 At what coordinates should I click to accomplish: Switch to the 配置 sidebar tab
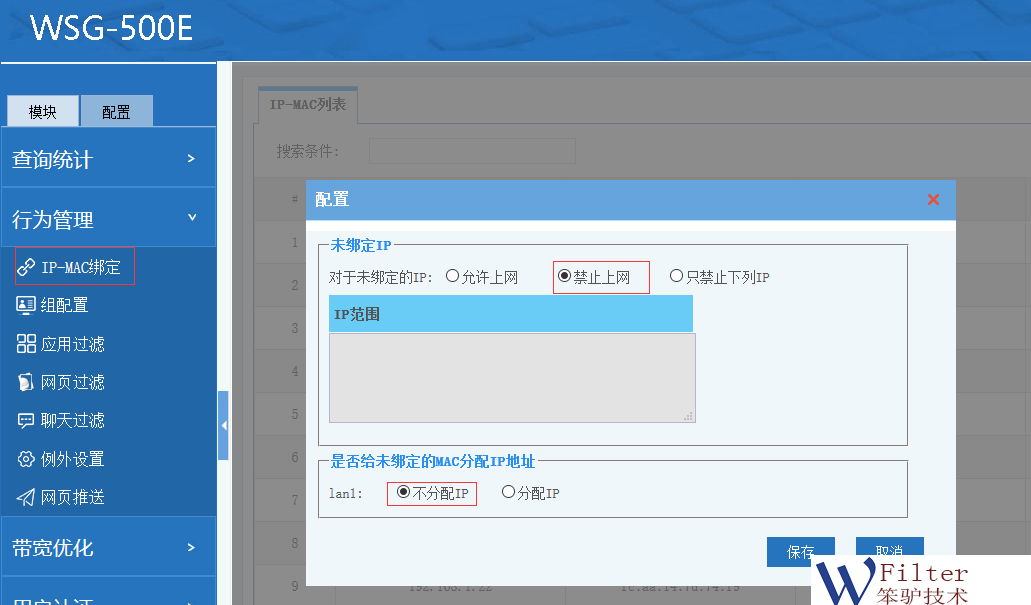click(116, 112)
